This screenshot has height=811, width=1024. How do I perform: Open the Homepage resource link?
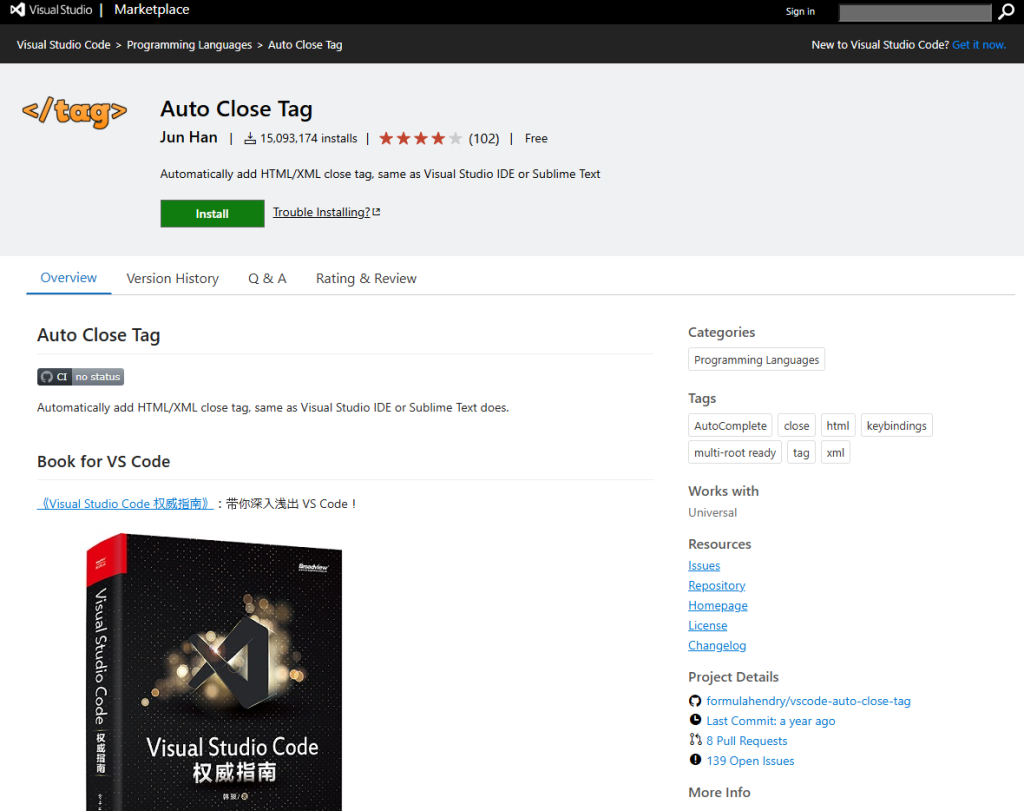click(718, 605)
